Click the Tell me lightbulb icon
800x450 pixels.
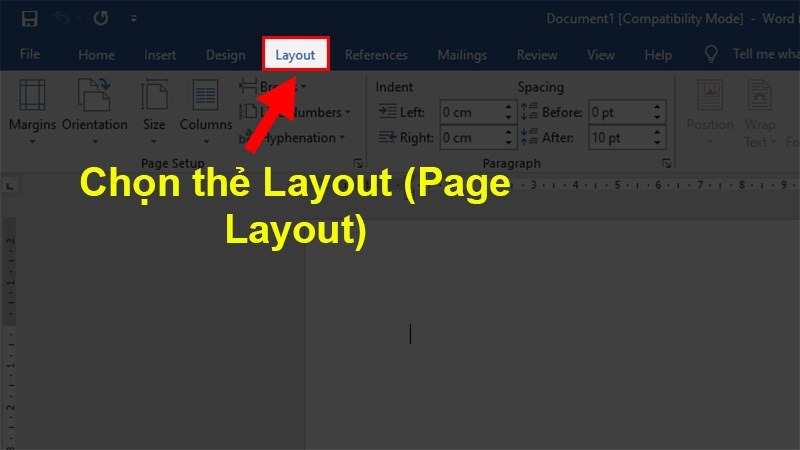(711, 54)
